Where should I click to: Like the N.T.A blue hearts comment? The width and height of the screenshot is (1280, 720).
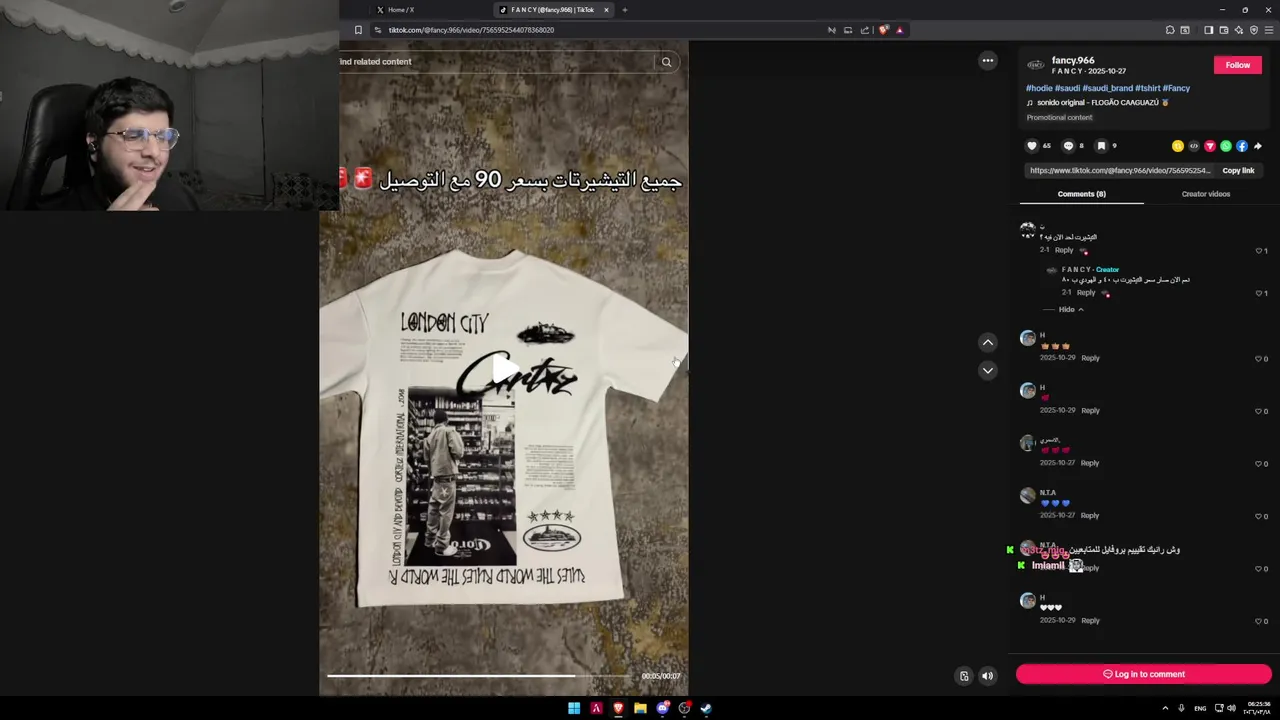[1259, 516]
